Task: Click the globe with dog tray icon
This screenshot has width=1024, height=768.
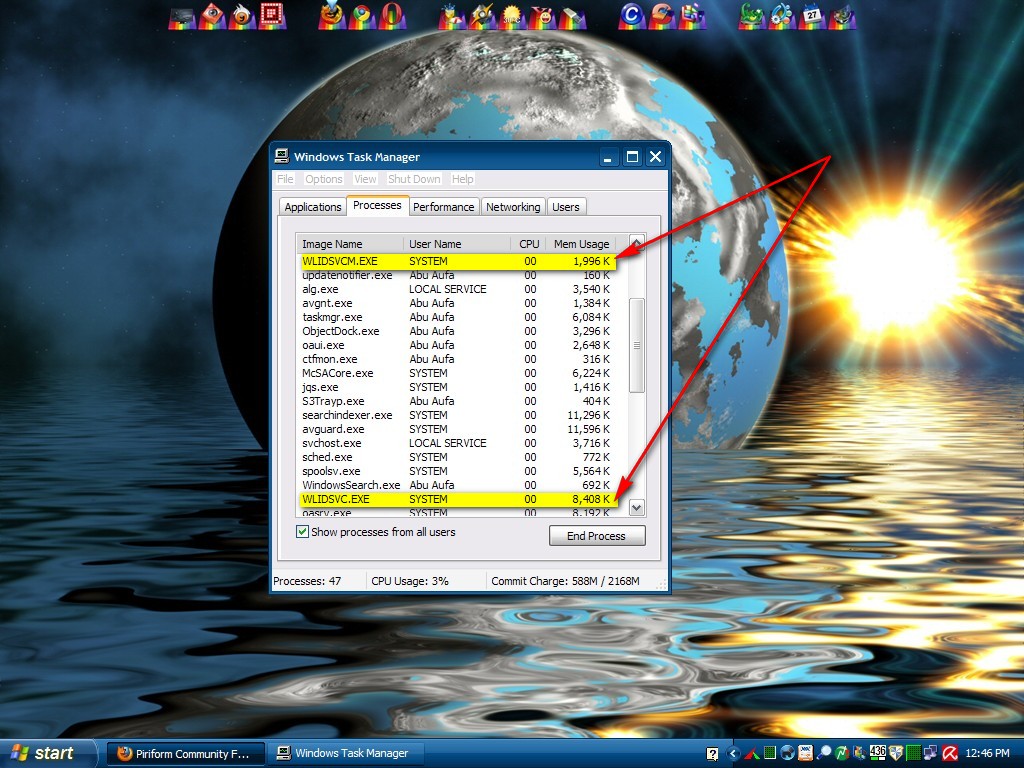Action: (788, 753)
